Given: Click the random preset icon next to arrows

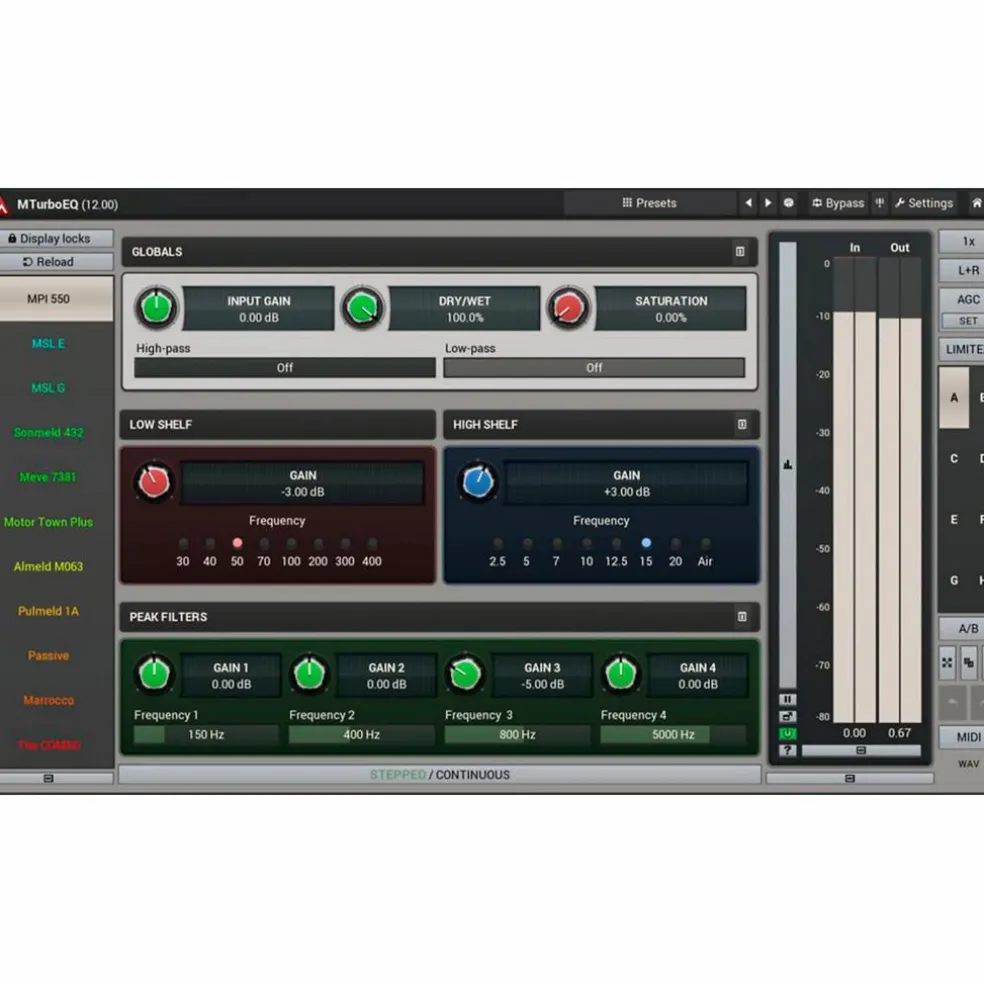Looking at the screenshot, I should point(789,203).
